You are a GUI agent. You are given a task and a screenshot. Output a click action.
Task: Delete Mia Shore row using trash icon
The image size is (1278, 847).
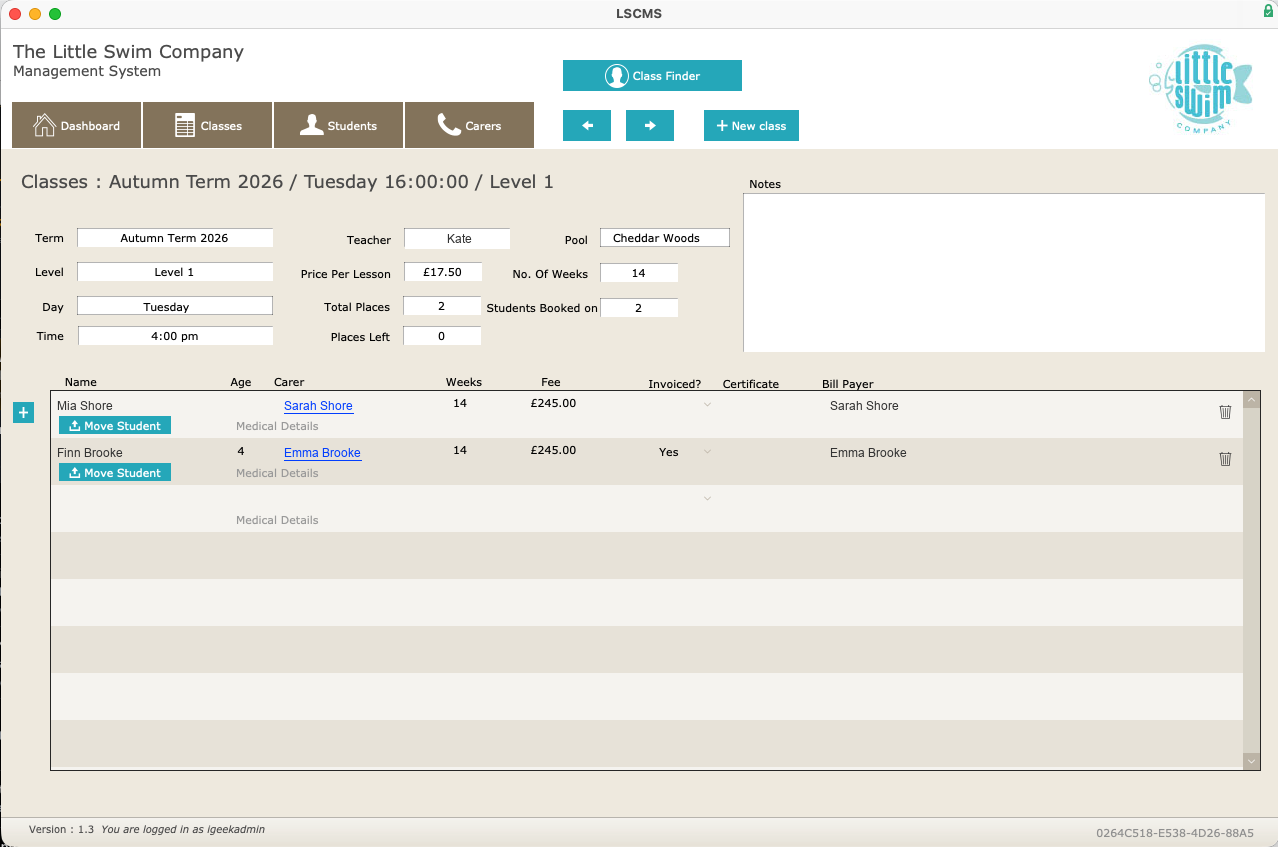pyautogui.click(x=1225, y=412)
